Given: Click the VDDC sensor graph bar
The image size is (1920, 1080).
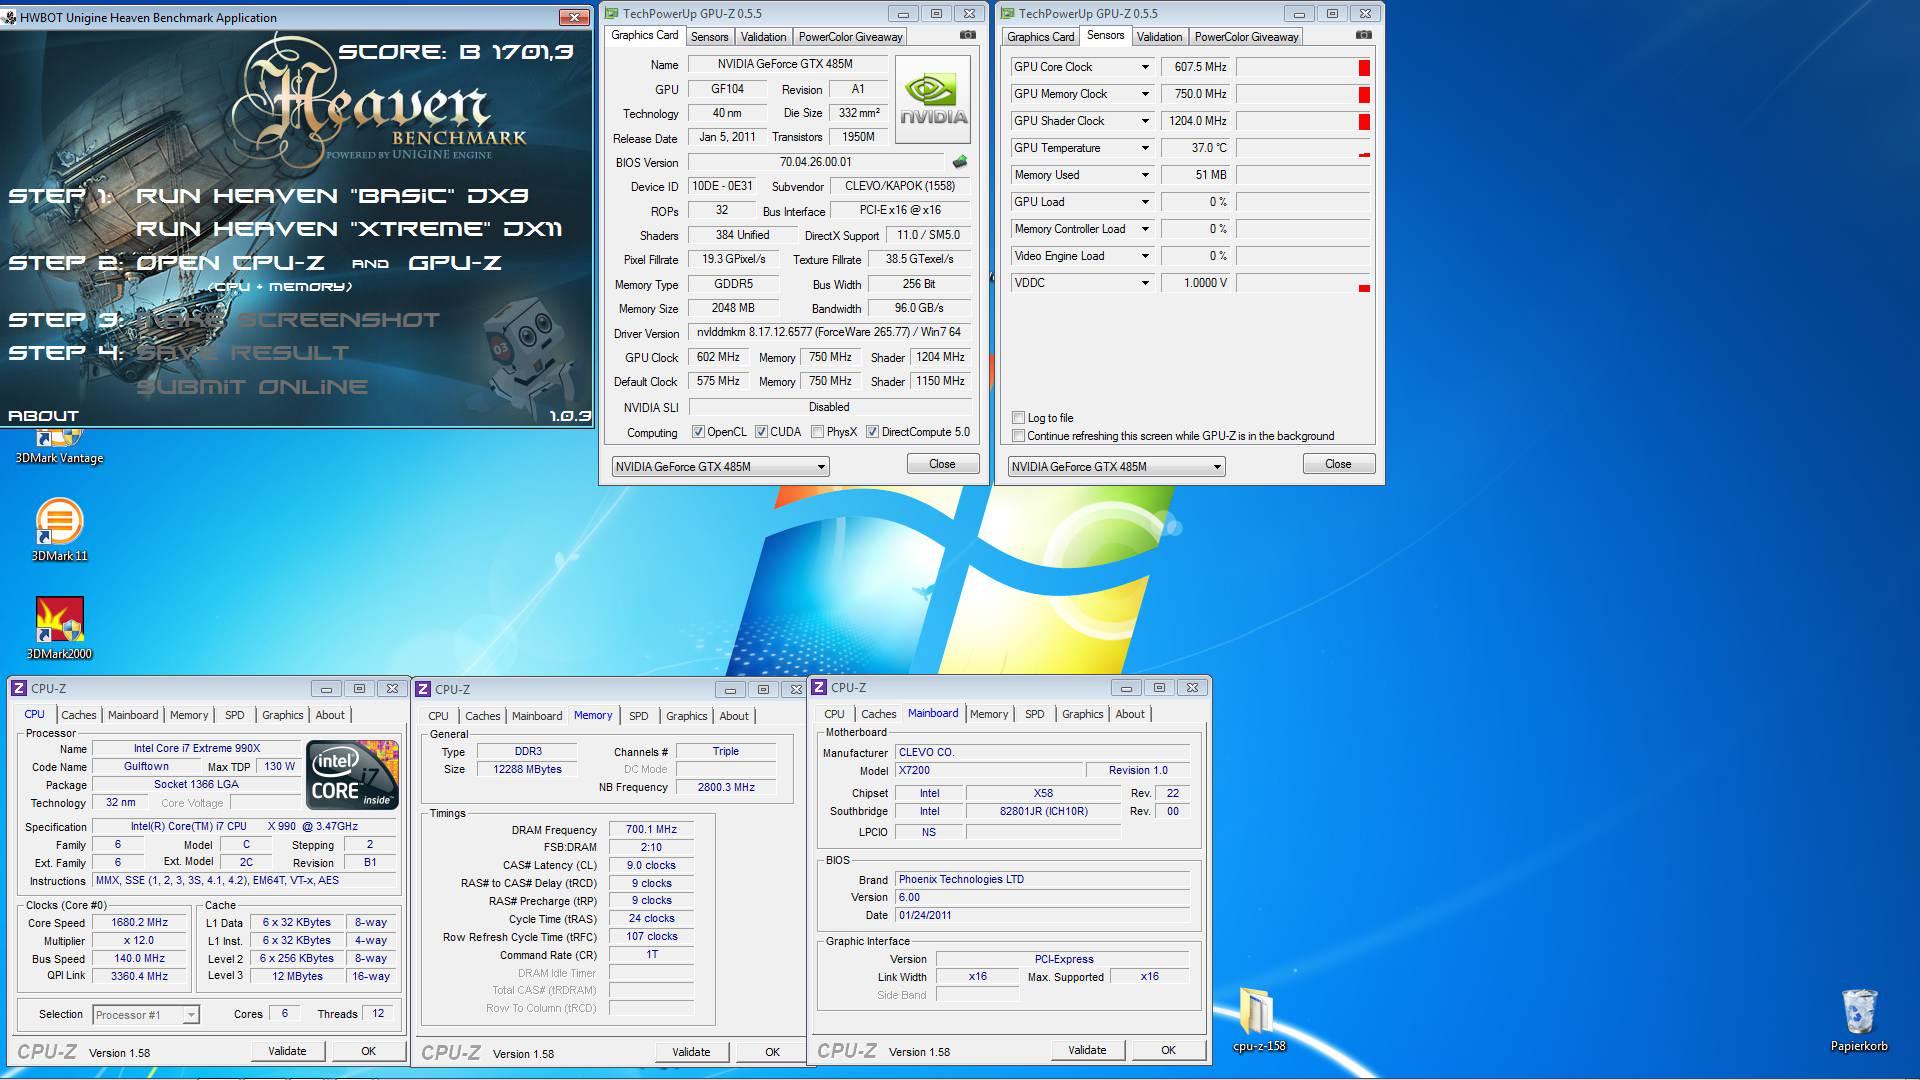Looking at the screenshot, I should point(1304,283).
